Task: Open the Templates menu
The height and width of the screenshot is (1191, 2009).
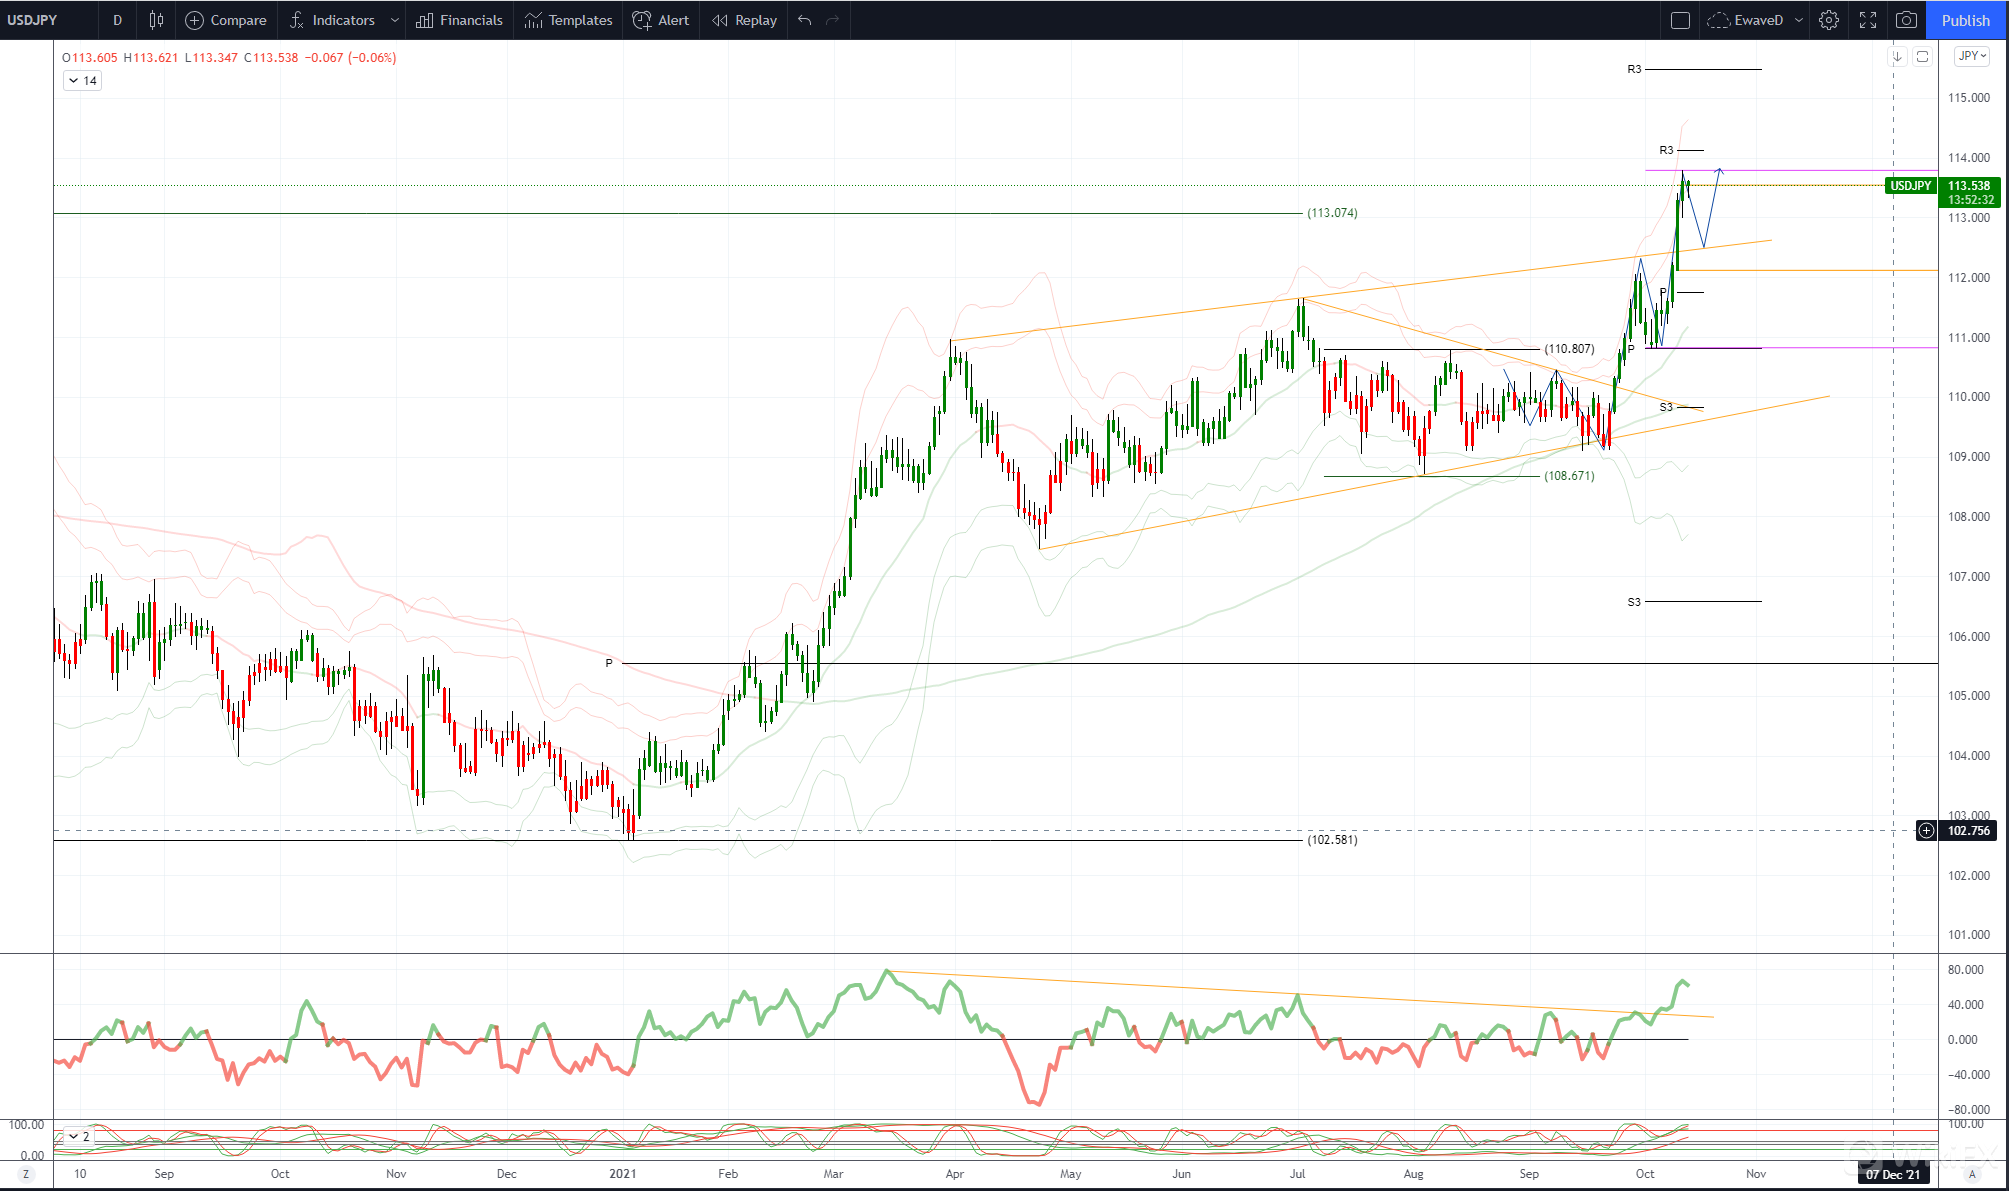Action: (x=569, y=20)
